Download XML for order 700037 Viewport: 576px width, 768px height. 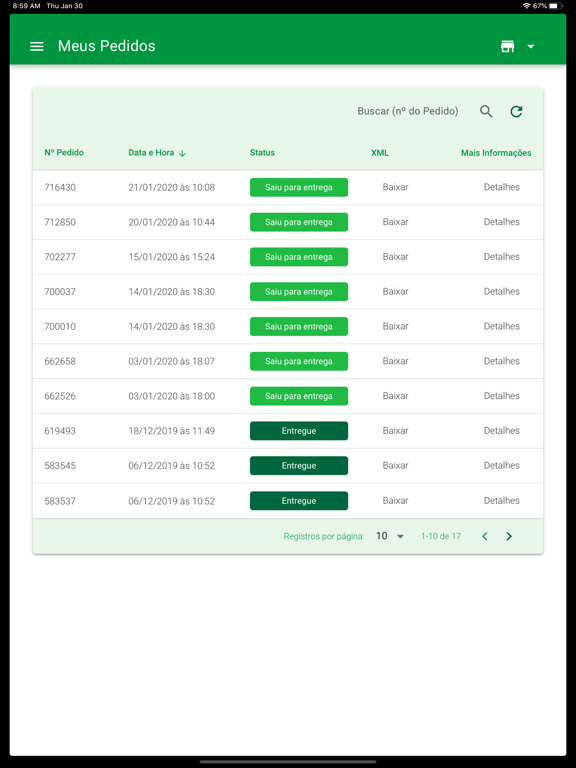tap(395, 291)
